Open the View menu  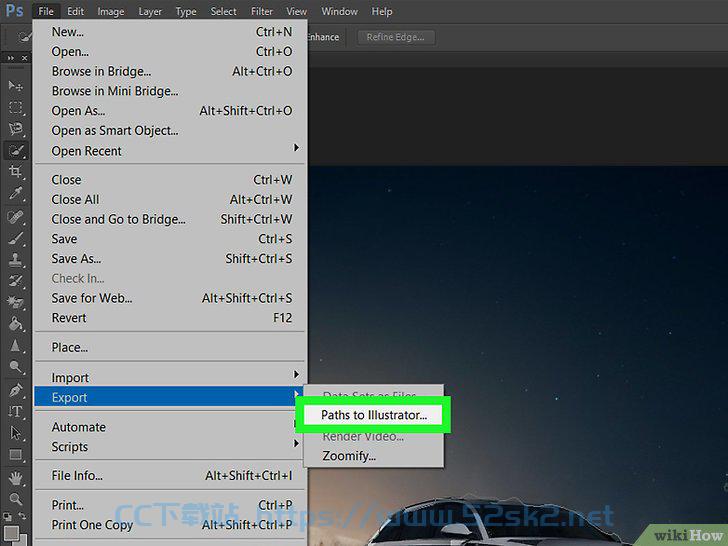pyautogui.click(x=296, y=11)
